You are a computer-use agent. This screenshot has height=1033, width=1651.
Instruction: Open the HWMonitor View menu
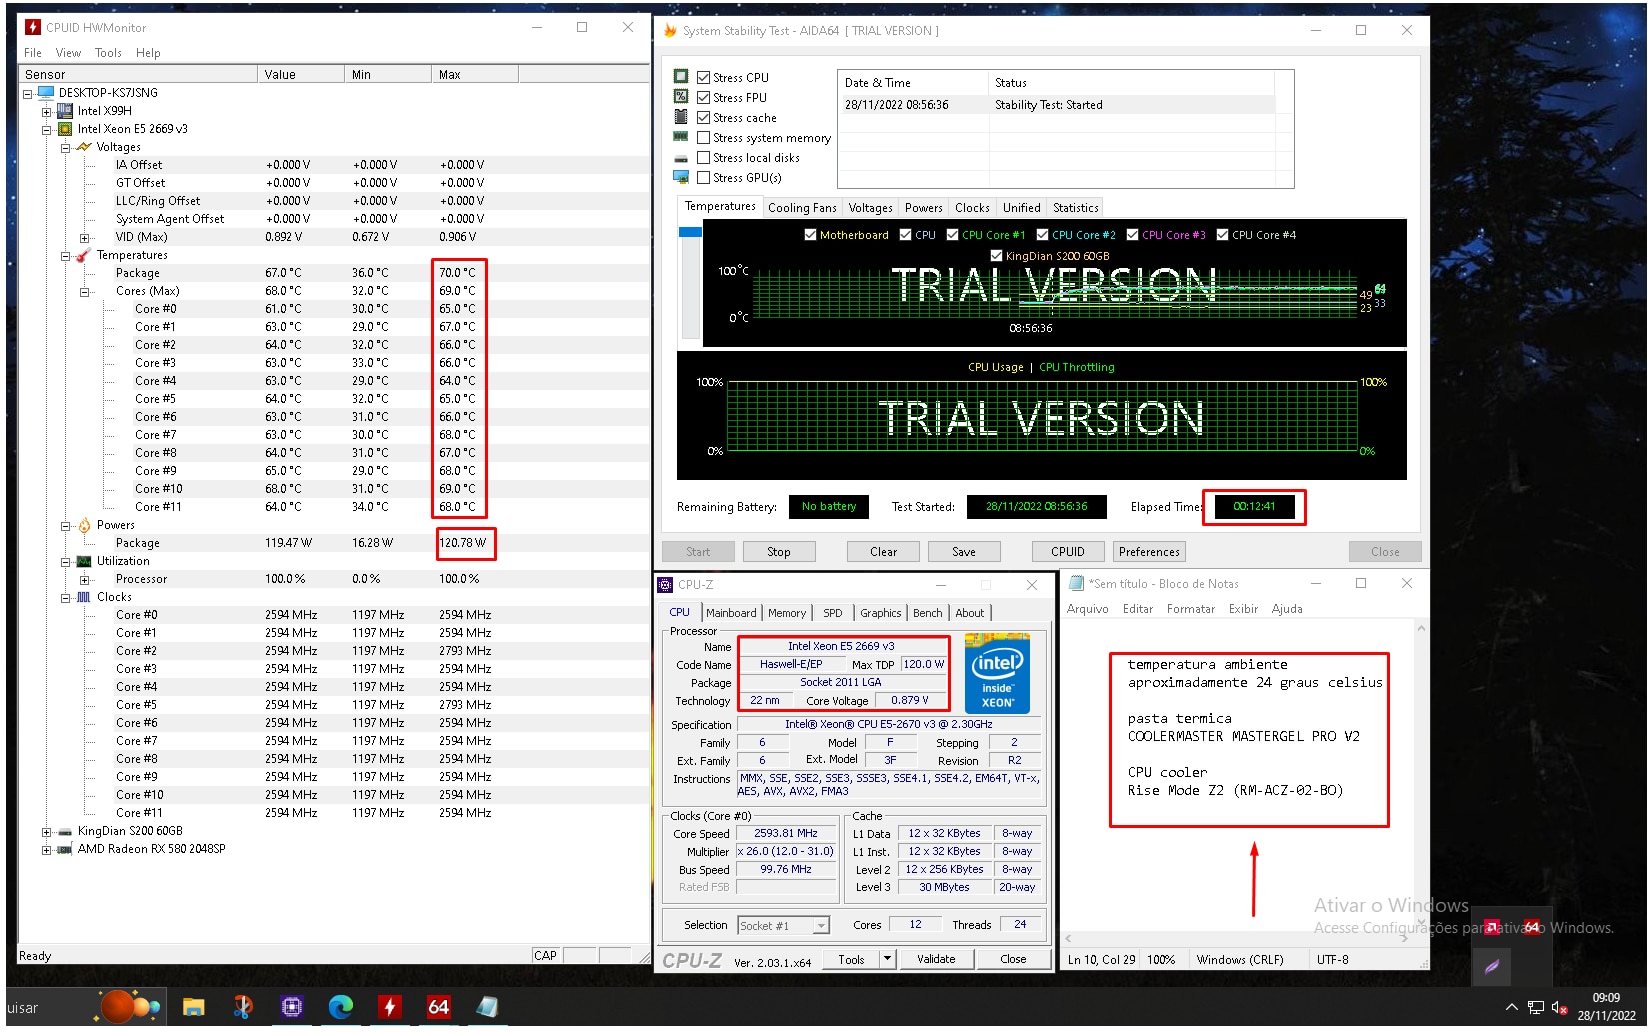(68, 53)
